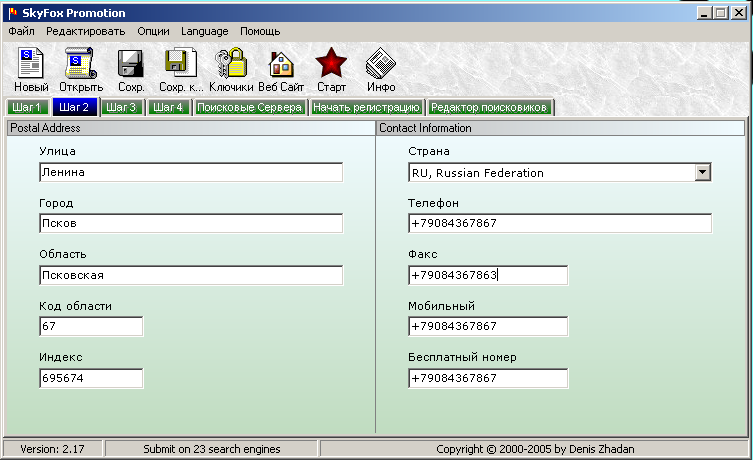Click the Улица label
This screenshot has width=753, height=460.
tap(57, 151)
